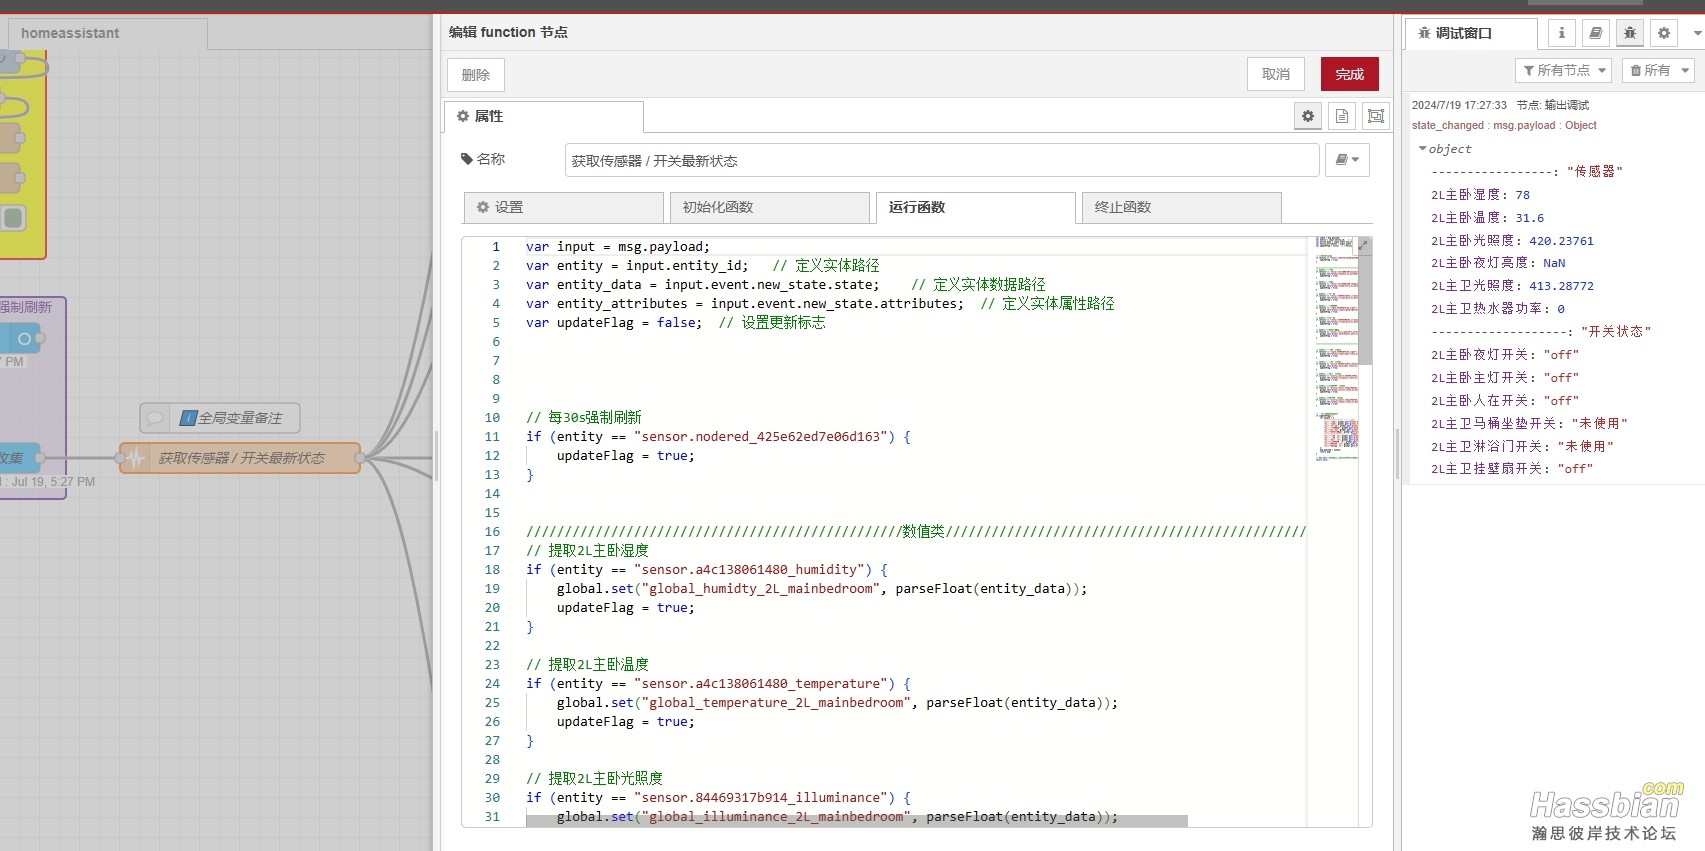Click the 2L主卧光照度 value 420.23761

point(1561,241)
